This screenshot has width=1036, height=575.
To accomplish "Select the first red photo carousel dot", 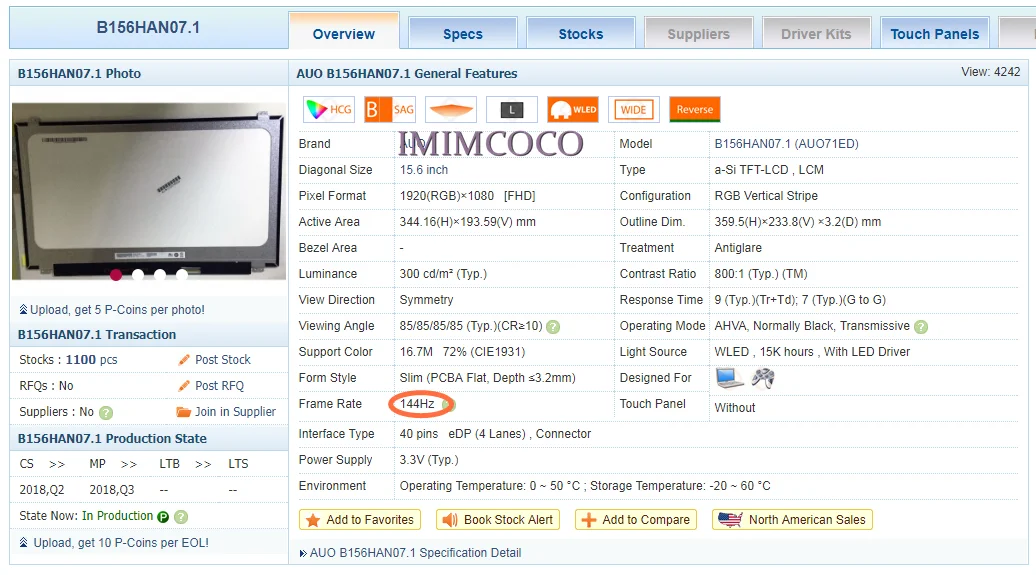I will (116, 274).
